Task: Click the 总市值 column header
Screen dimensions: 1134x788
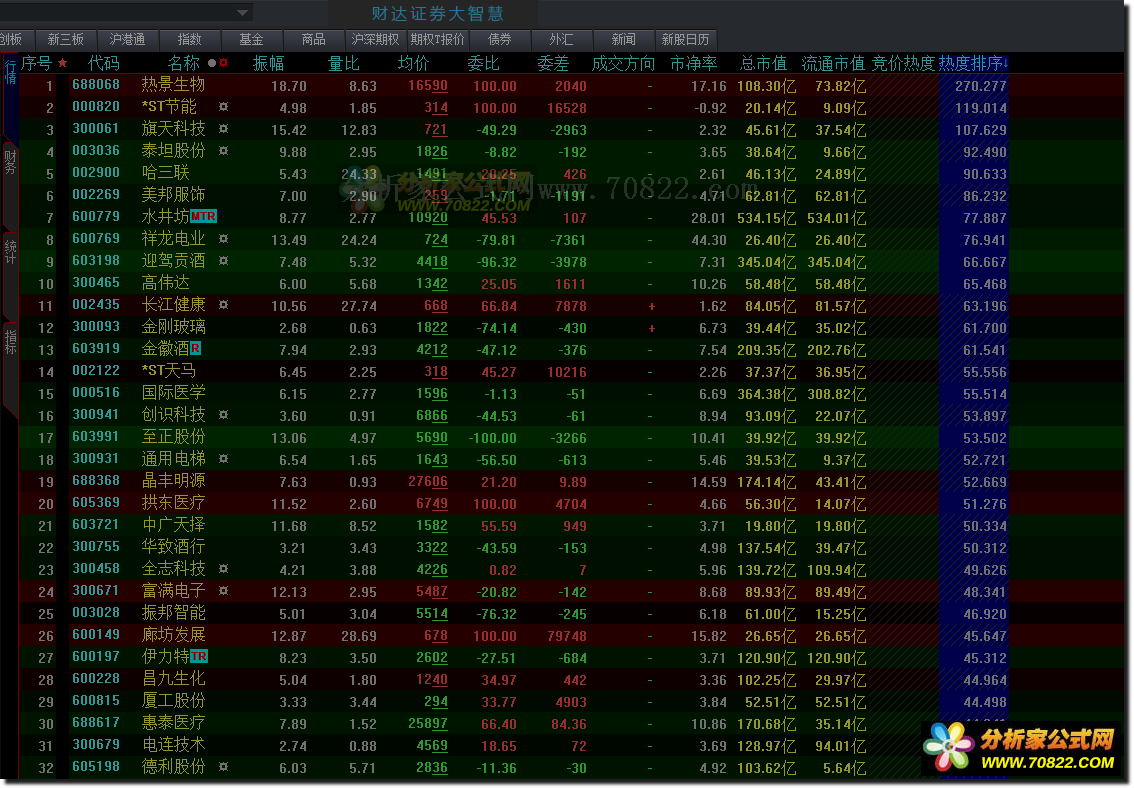Action: (763, 64)
